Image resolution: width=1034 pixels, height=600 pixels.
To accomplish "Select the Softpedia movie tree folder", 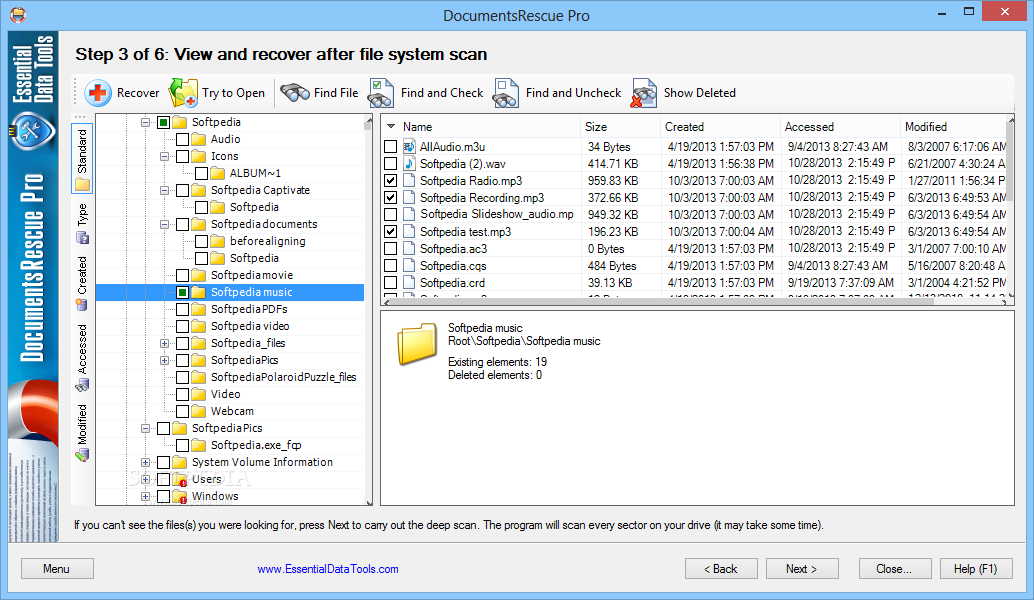I will (252, 275).
